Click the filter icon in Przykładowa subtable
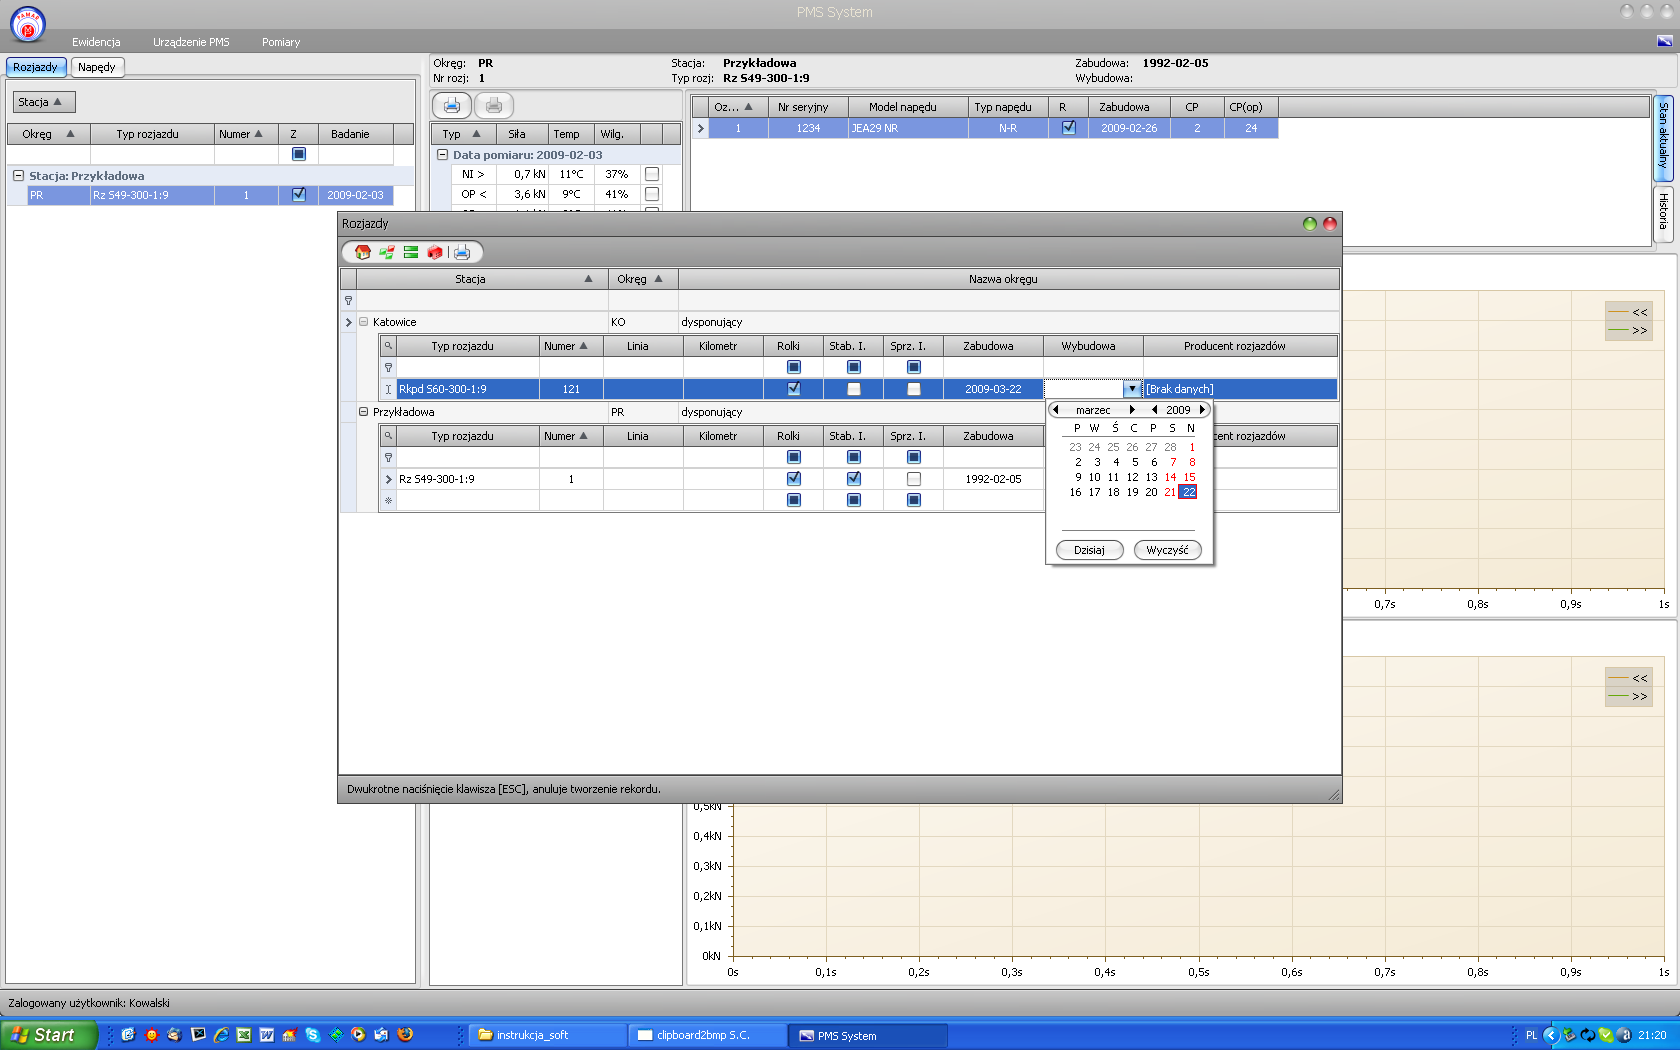 coord(388,457)
